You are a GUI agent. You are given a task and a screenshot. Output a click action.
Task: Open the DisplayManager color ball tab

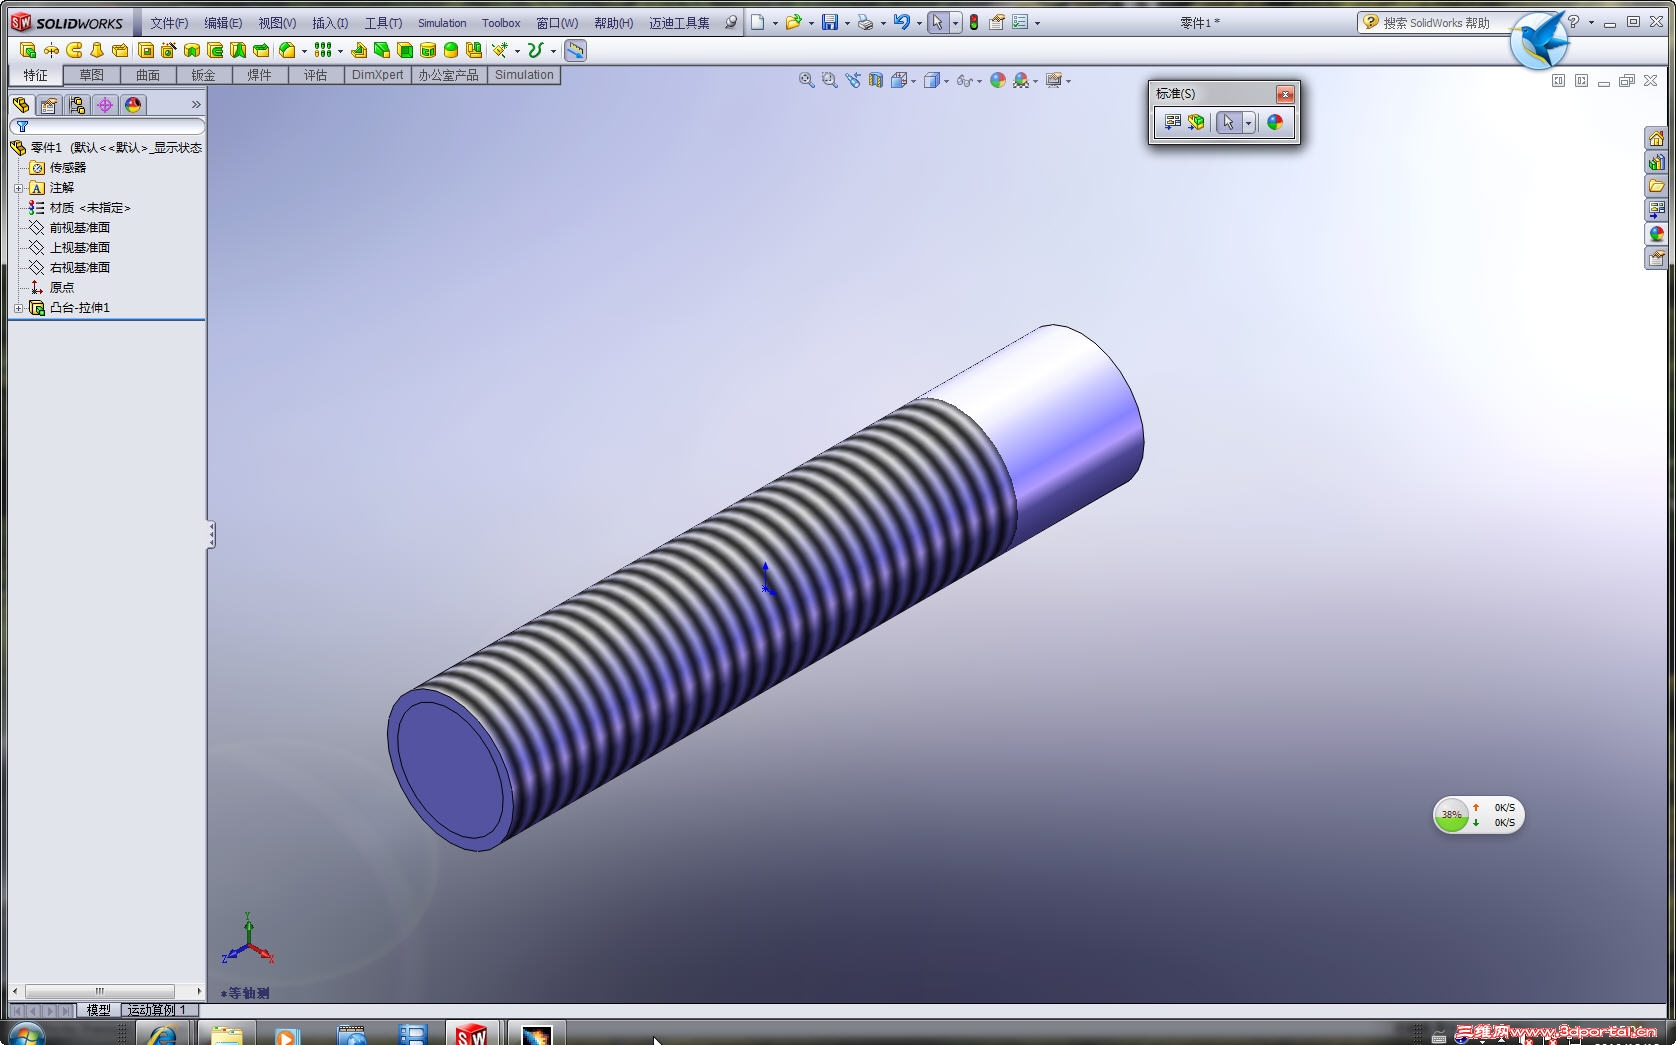(133, 105)
